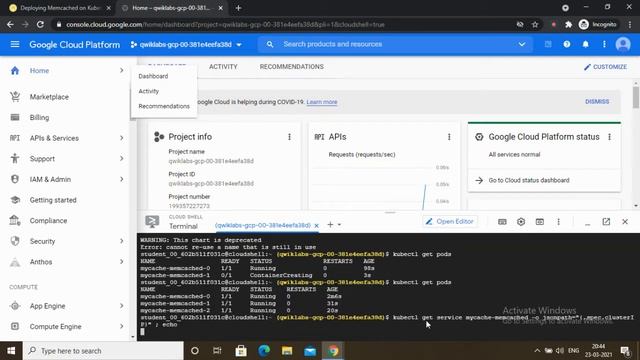The image size is (640, 360).
Task: Minimize the Cloud Shell panel
Action: (587, 223)
